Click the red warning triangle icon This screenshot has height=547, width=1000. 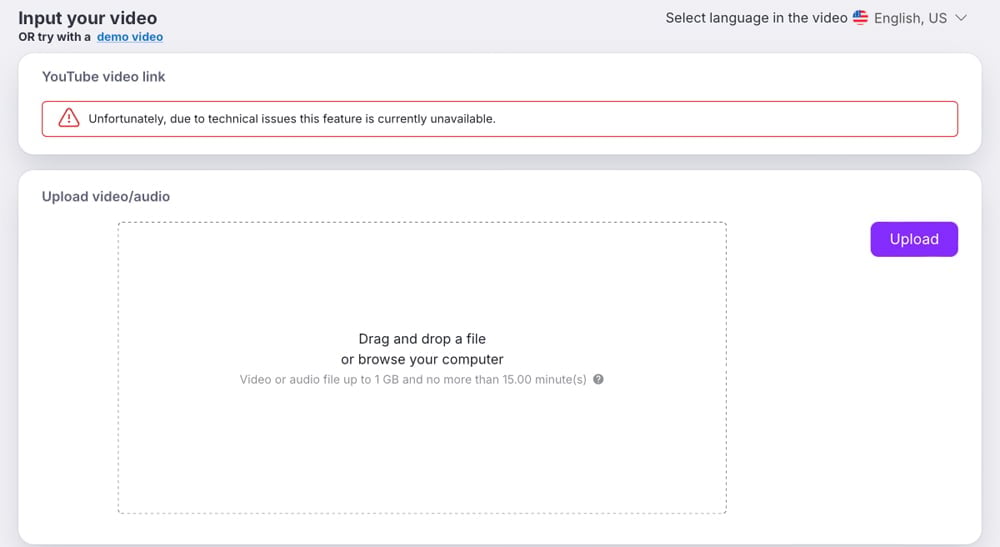[69, 118]
